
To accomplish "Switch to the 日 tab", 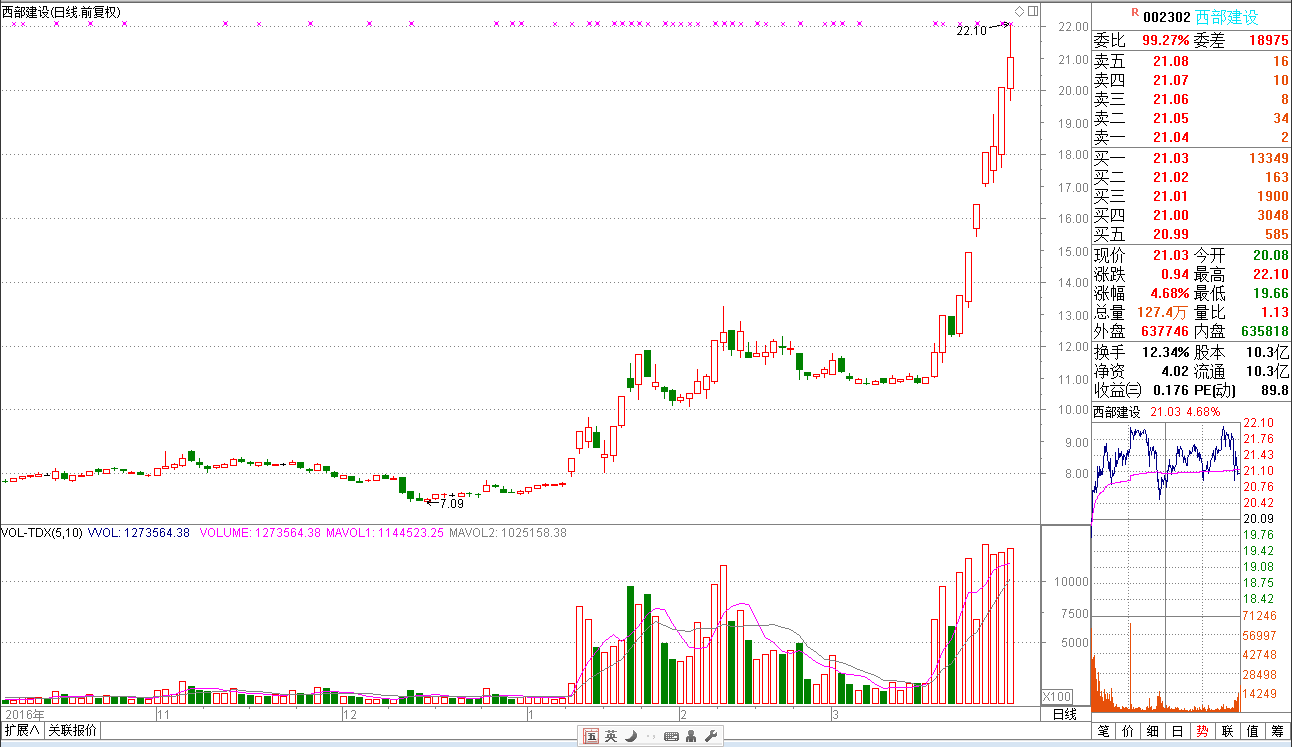I will pyautogui.click(x=1178, y=732).
